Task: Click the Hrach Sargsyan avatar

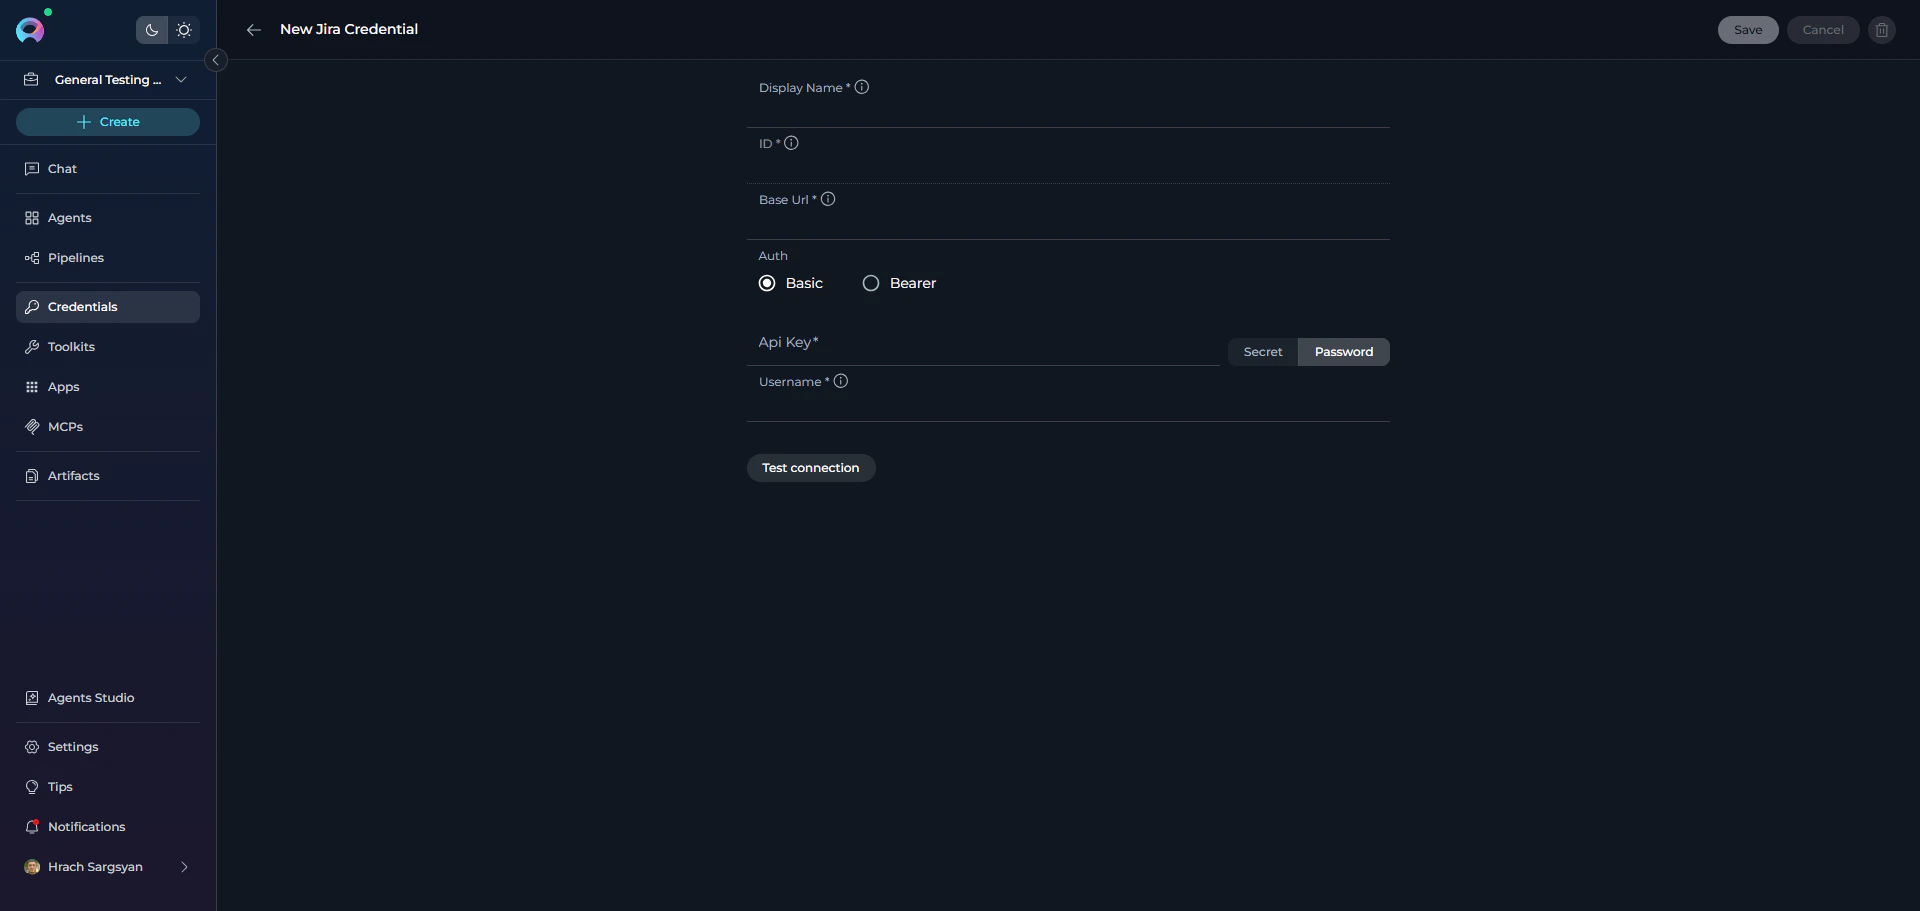Action: pyautogui.click(x=32, y=867)
